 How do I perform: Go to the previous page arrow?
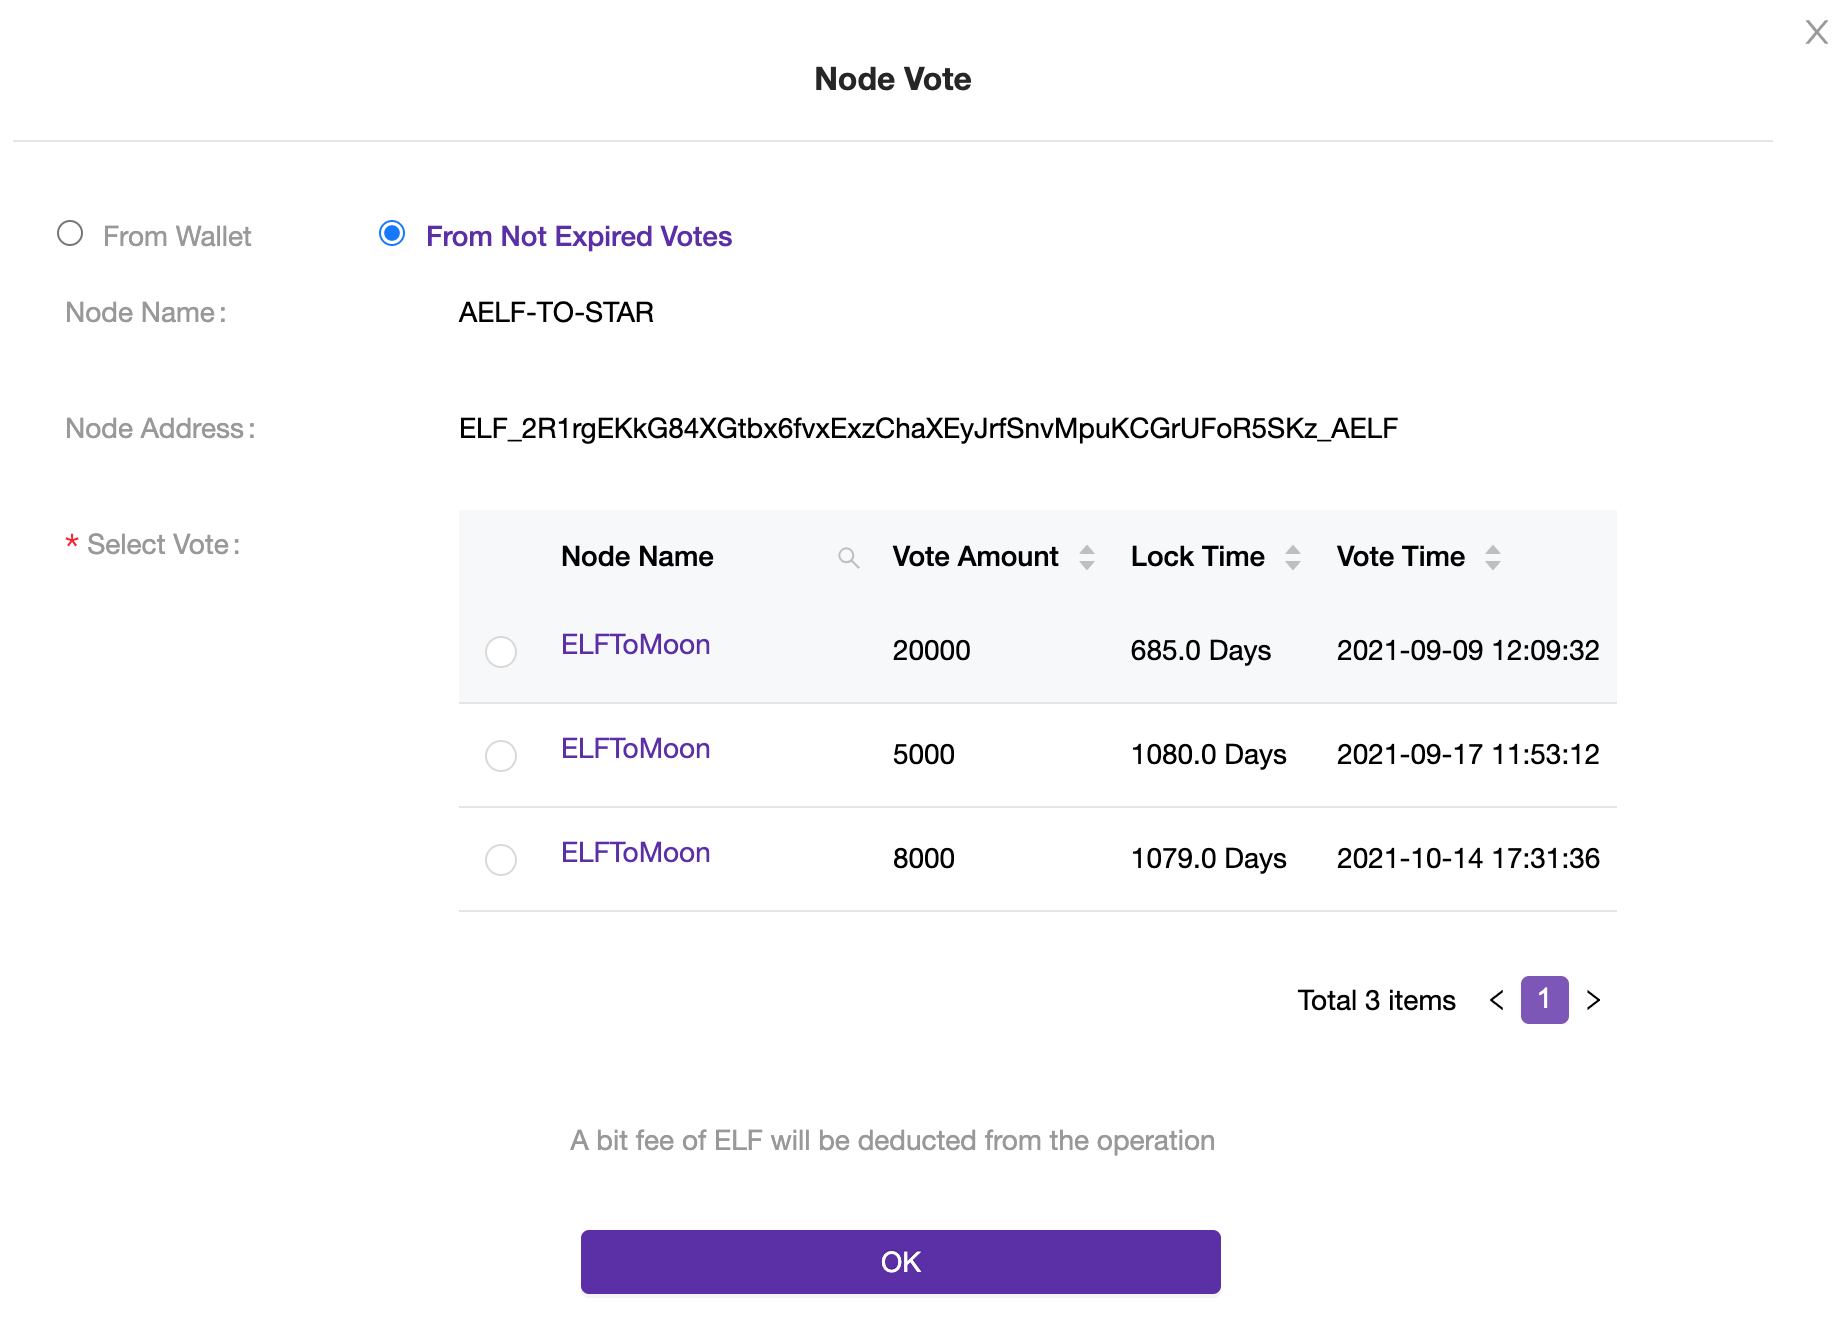pos(1495,1000)
